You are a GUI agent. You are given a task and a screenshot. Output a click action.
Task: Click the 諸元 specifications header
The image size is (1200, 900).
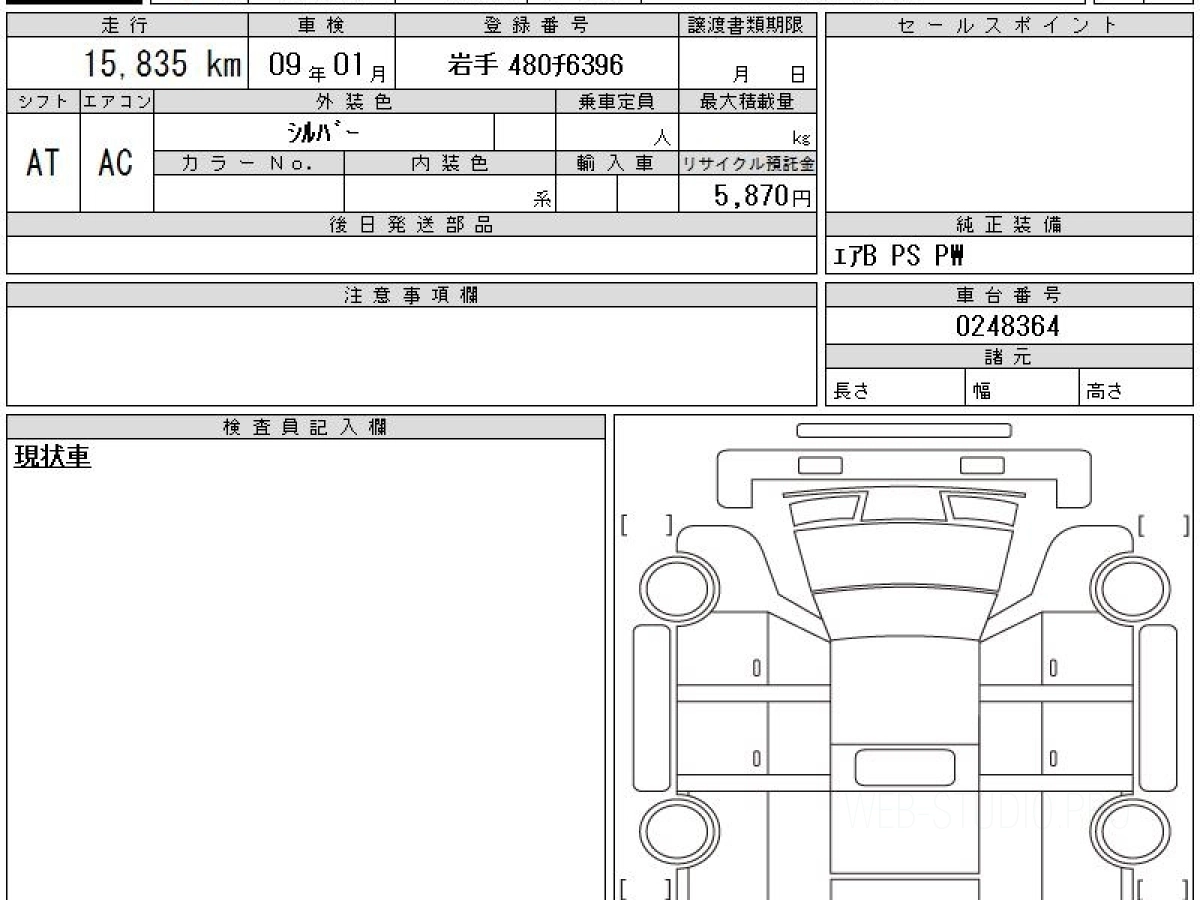coord(1009,357)
